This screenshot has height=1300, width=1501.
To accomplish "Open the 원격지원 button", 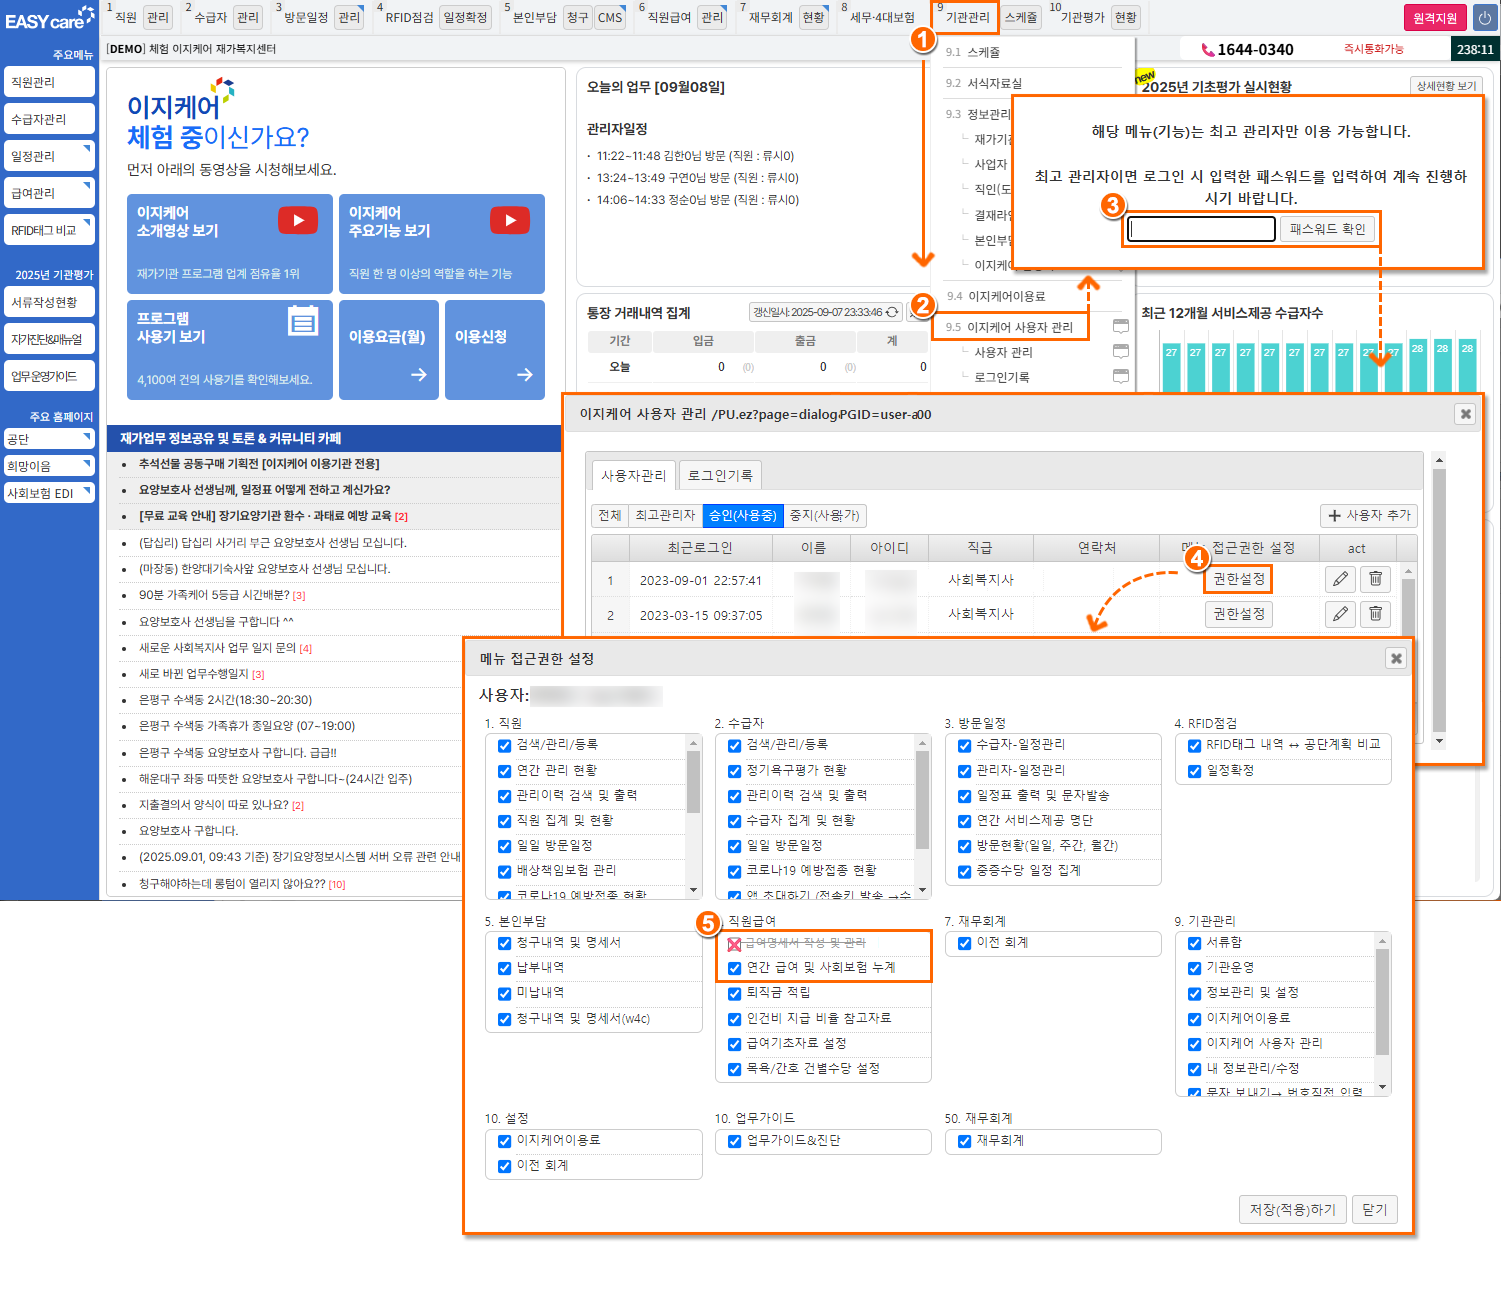I will point(1435,18).
